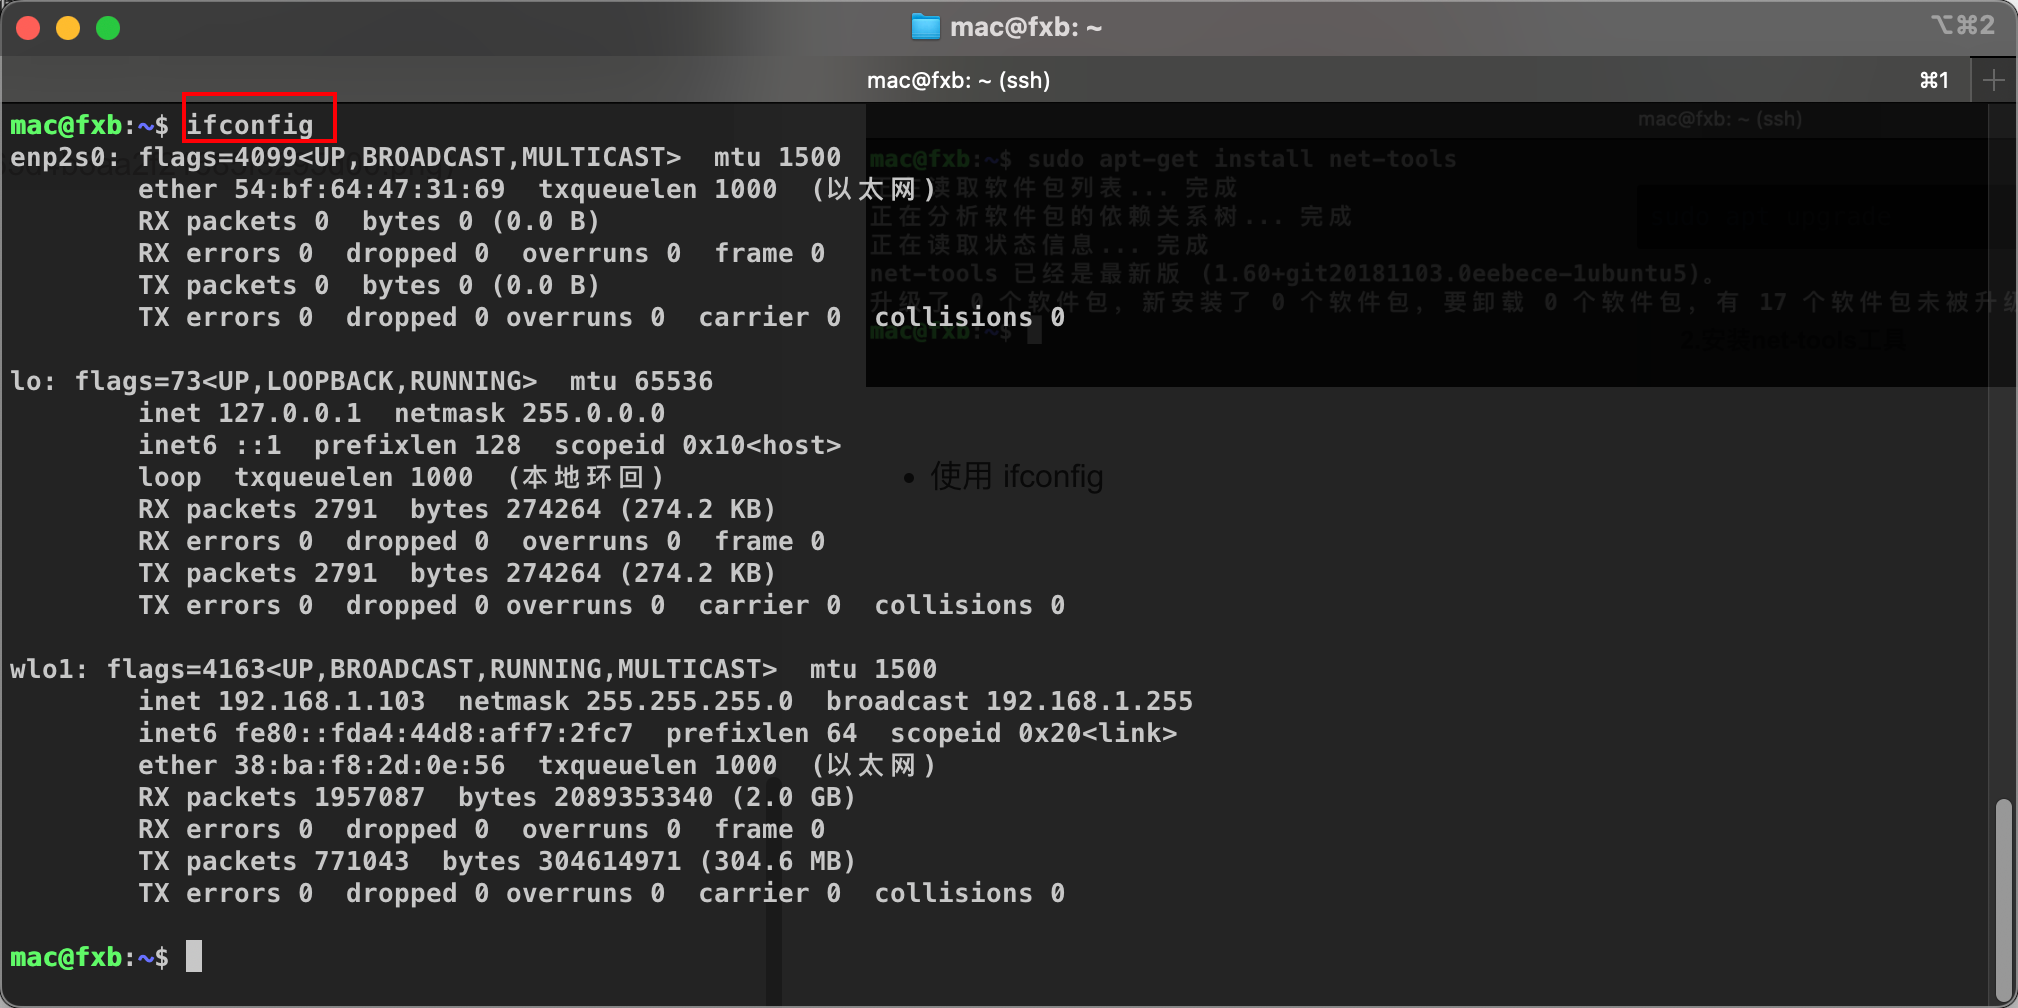Click the netmask 255.0.0.0 value
Image resolution: width=2018 pixels, height=1008 pixels.
click(x=594, y=413)
